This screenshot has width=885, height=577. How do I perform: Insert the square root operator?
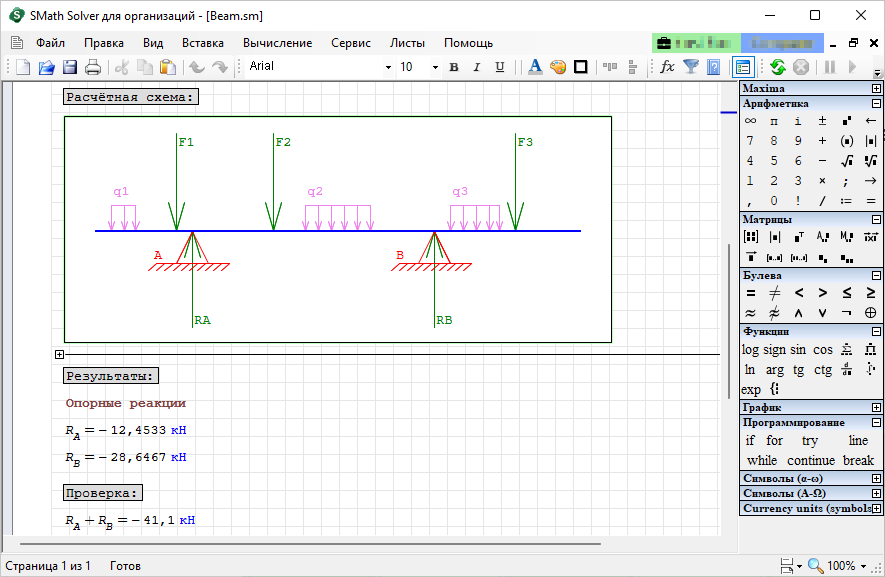tap(847, 161)
